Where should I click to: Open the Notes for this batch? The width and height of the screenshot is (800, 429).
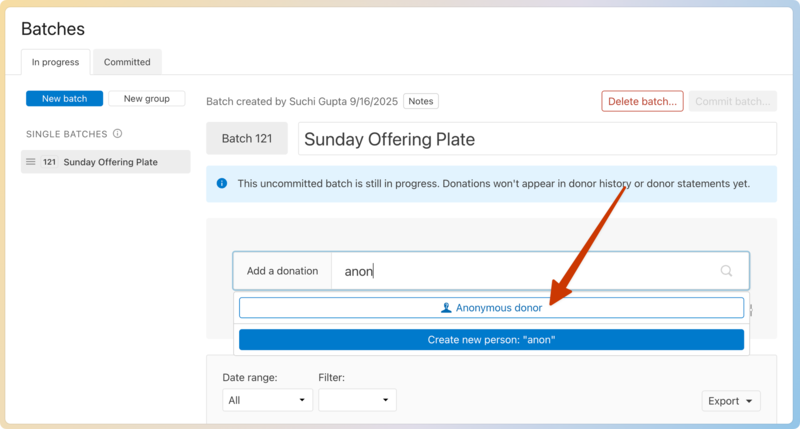coord(421,101)
